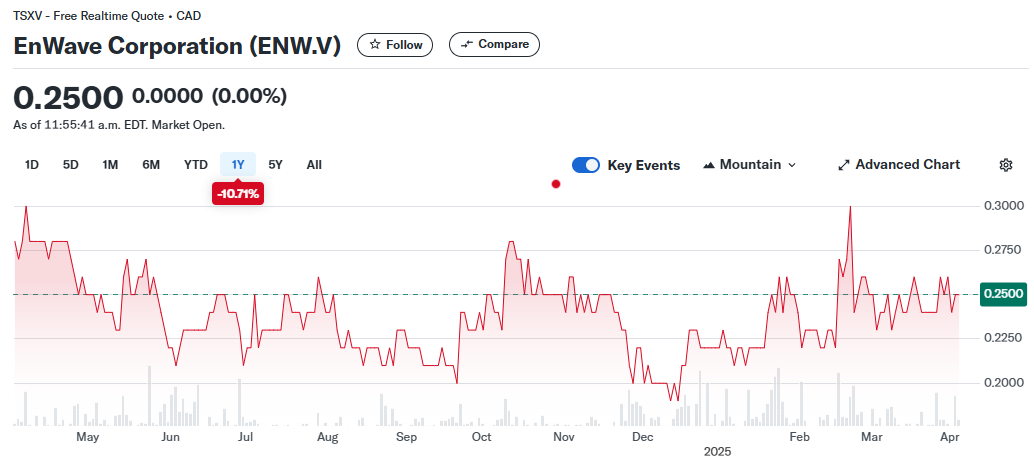Screen dimensions: 1034x464
Task: Switch chart to 5Y range
Action: 276,165
